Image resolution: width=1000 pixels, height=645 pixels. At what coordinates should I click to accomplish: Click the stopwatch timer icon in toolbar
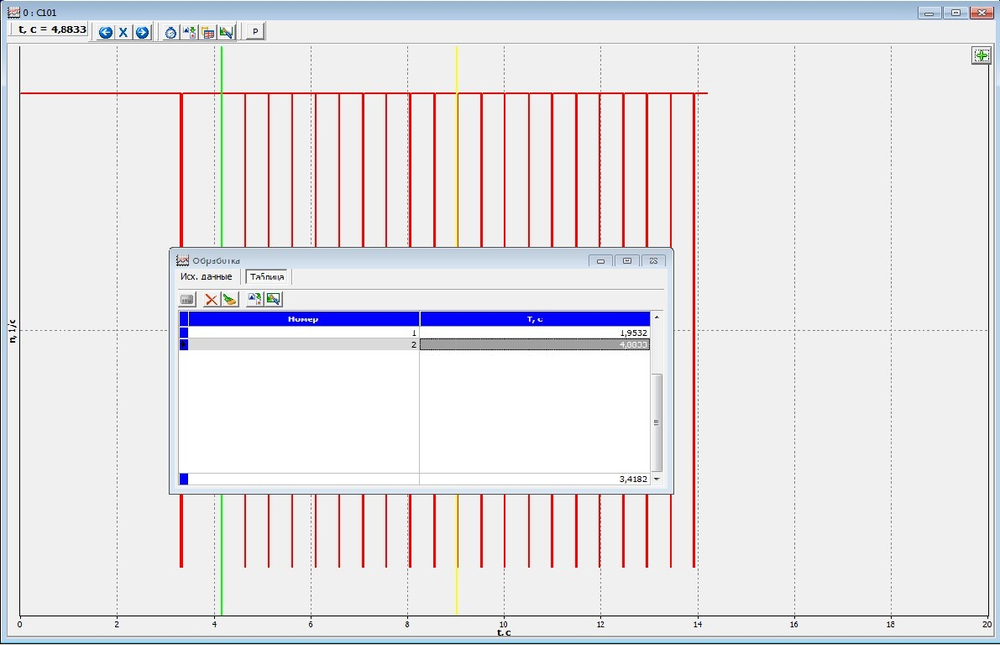point(171,32)
